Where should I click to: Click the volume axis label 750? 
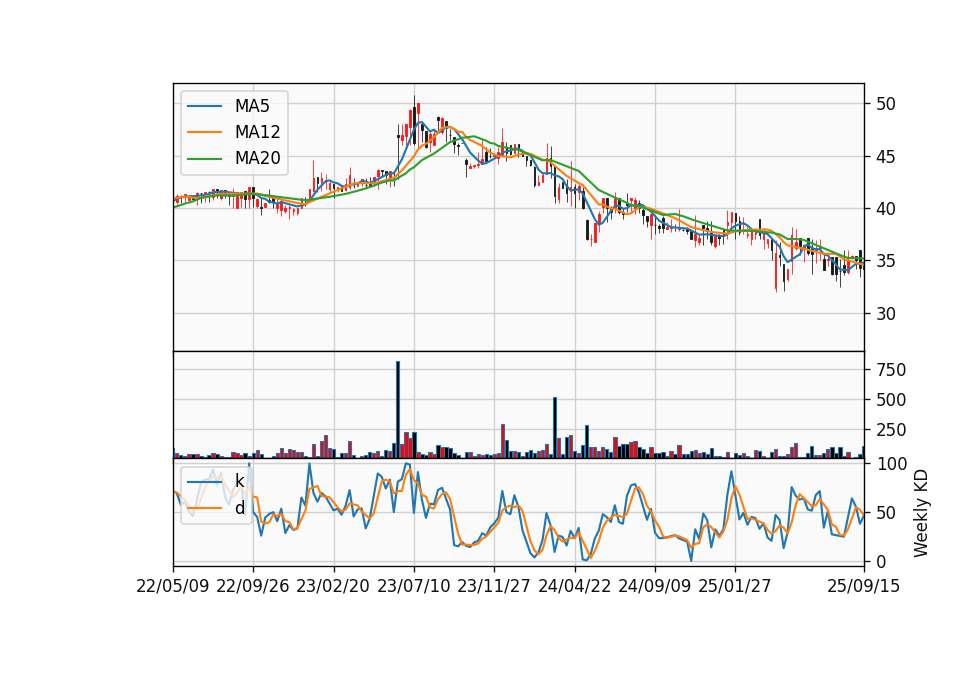891,370
